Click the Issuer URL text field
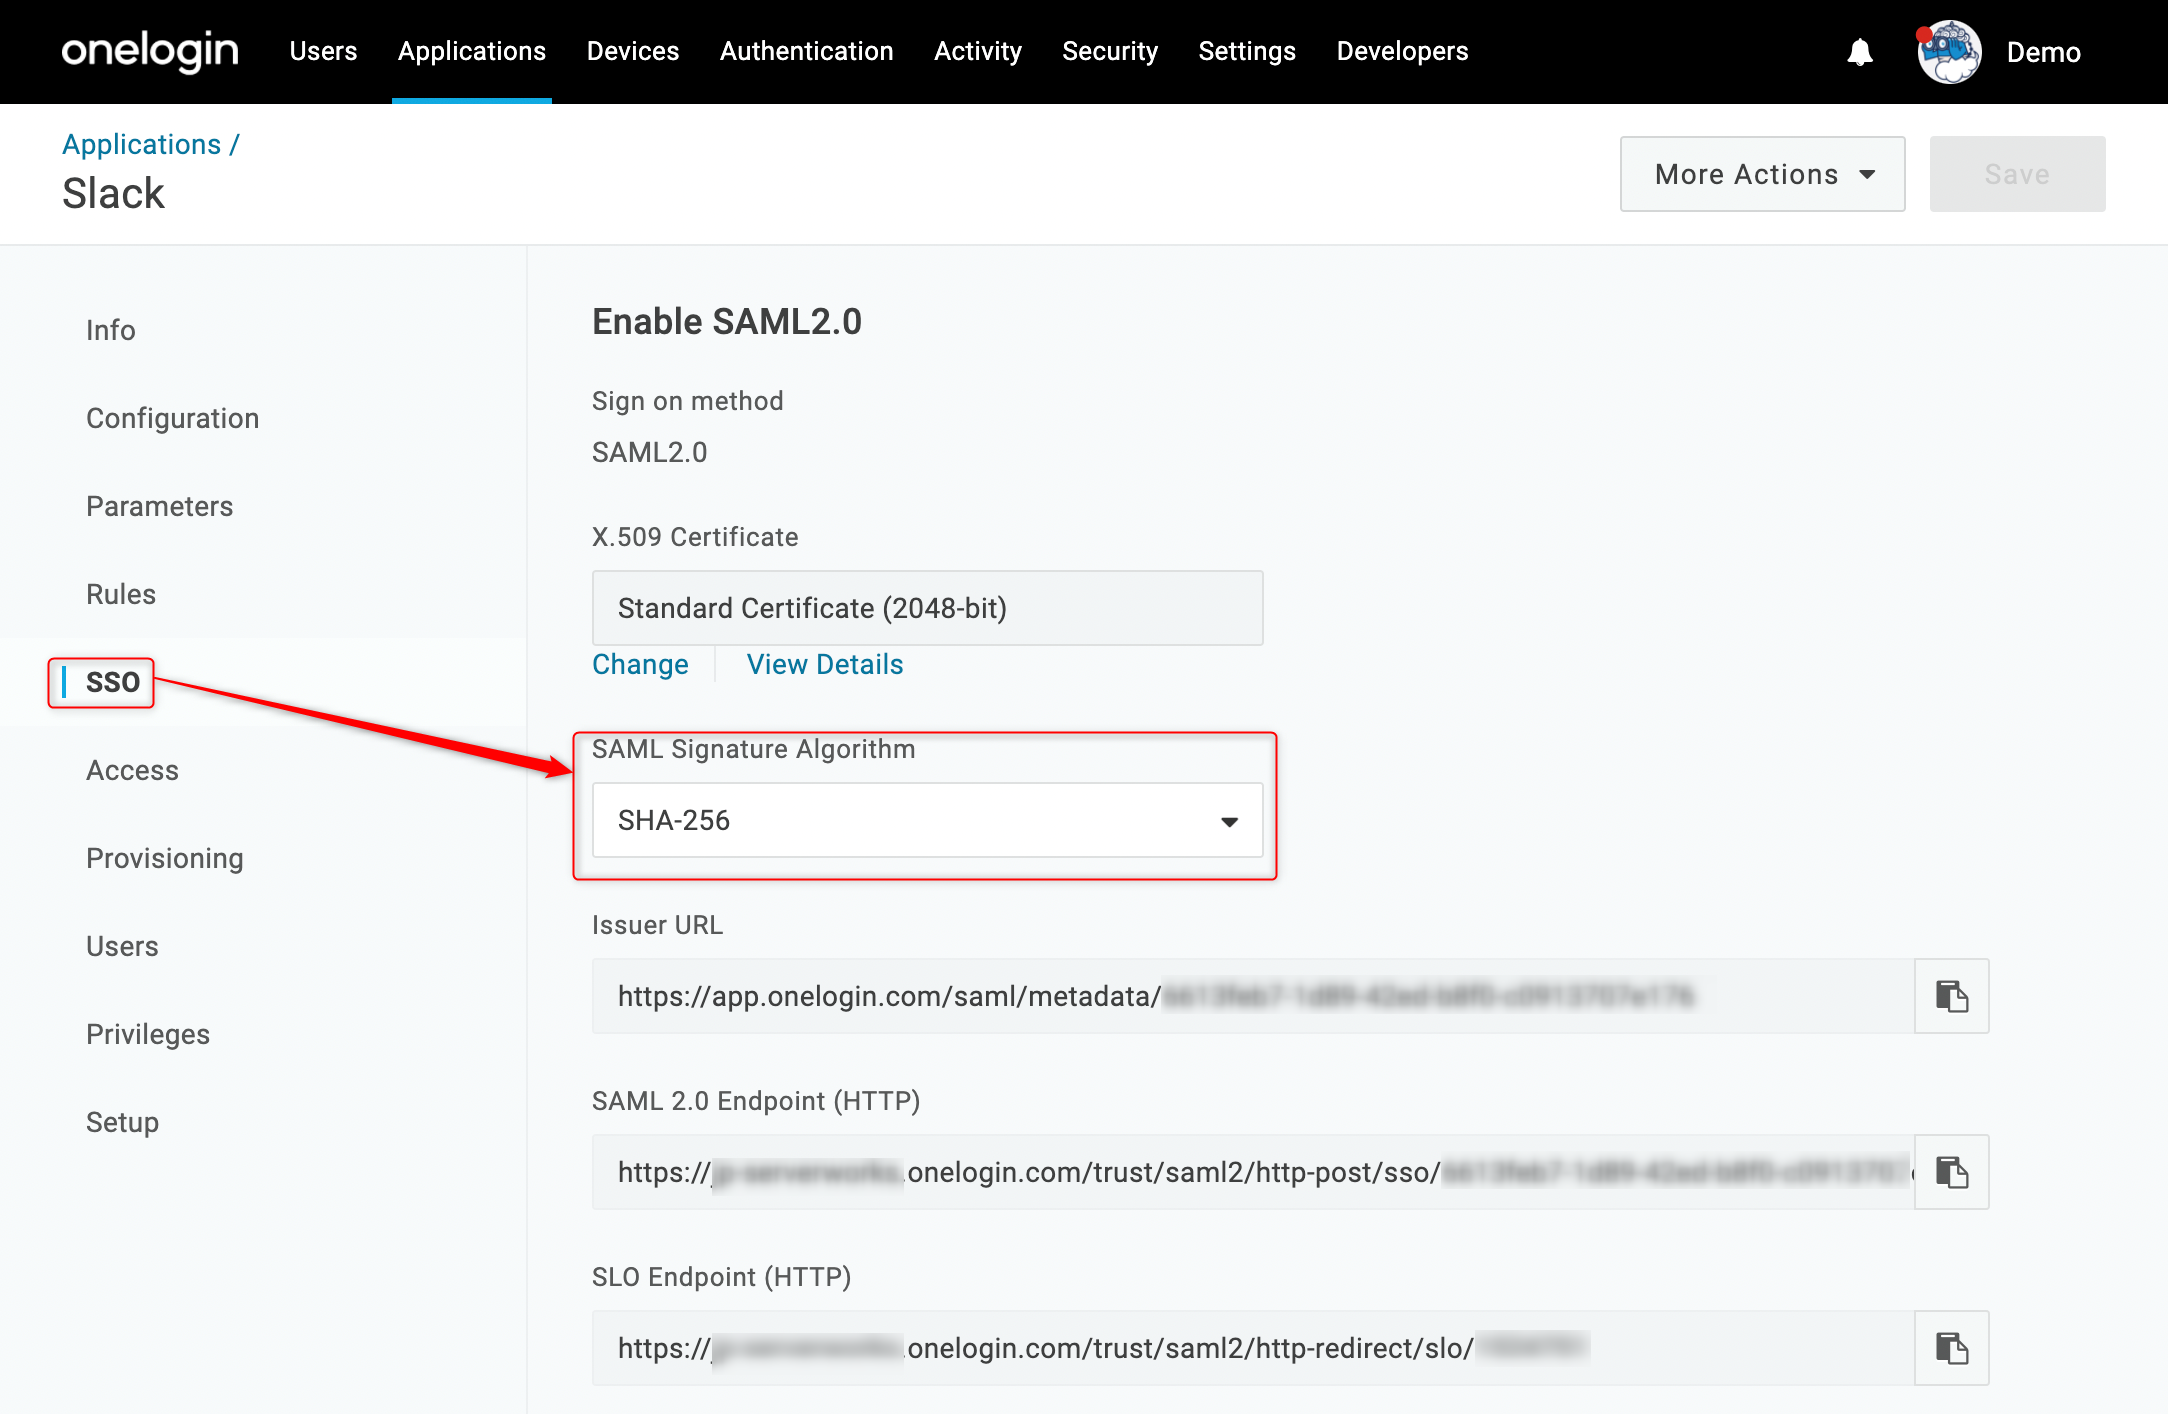This screenshot has width=2168, height=1414. point(1253,996)
